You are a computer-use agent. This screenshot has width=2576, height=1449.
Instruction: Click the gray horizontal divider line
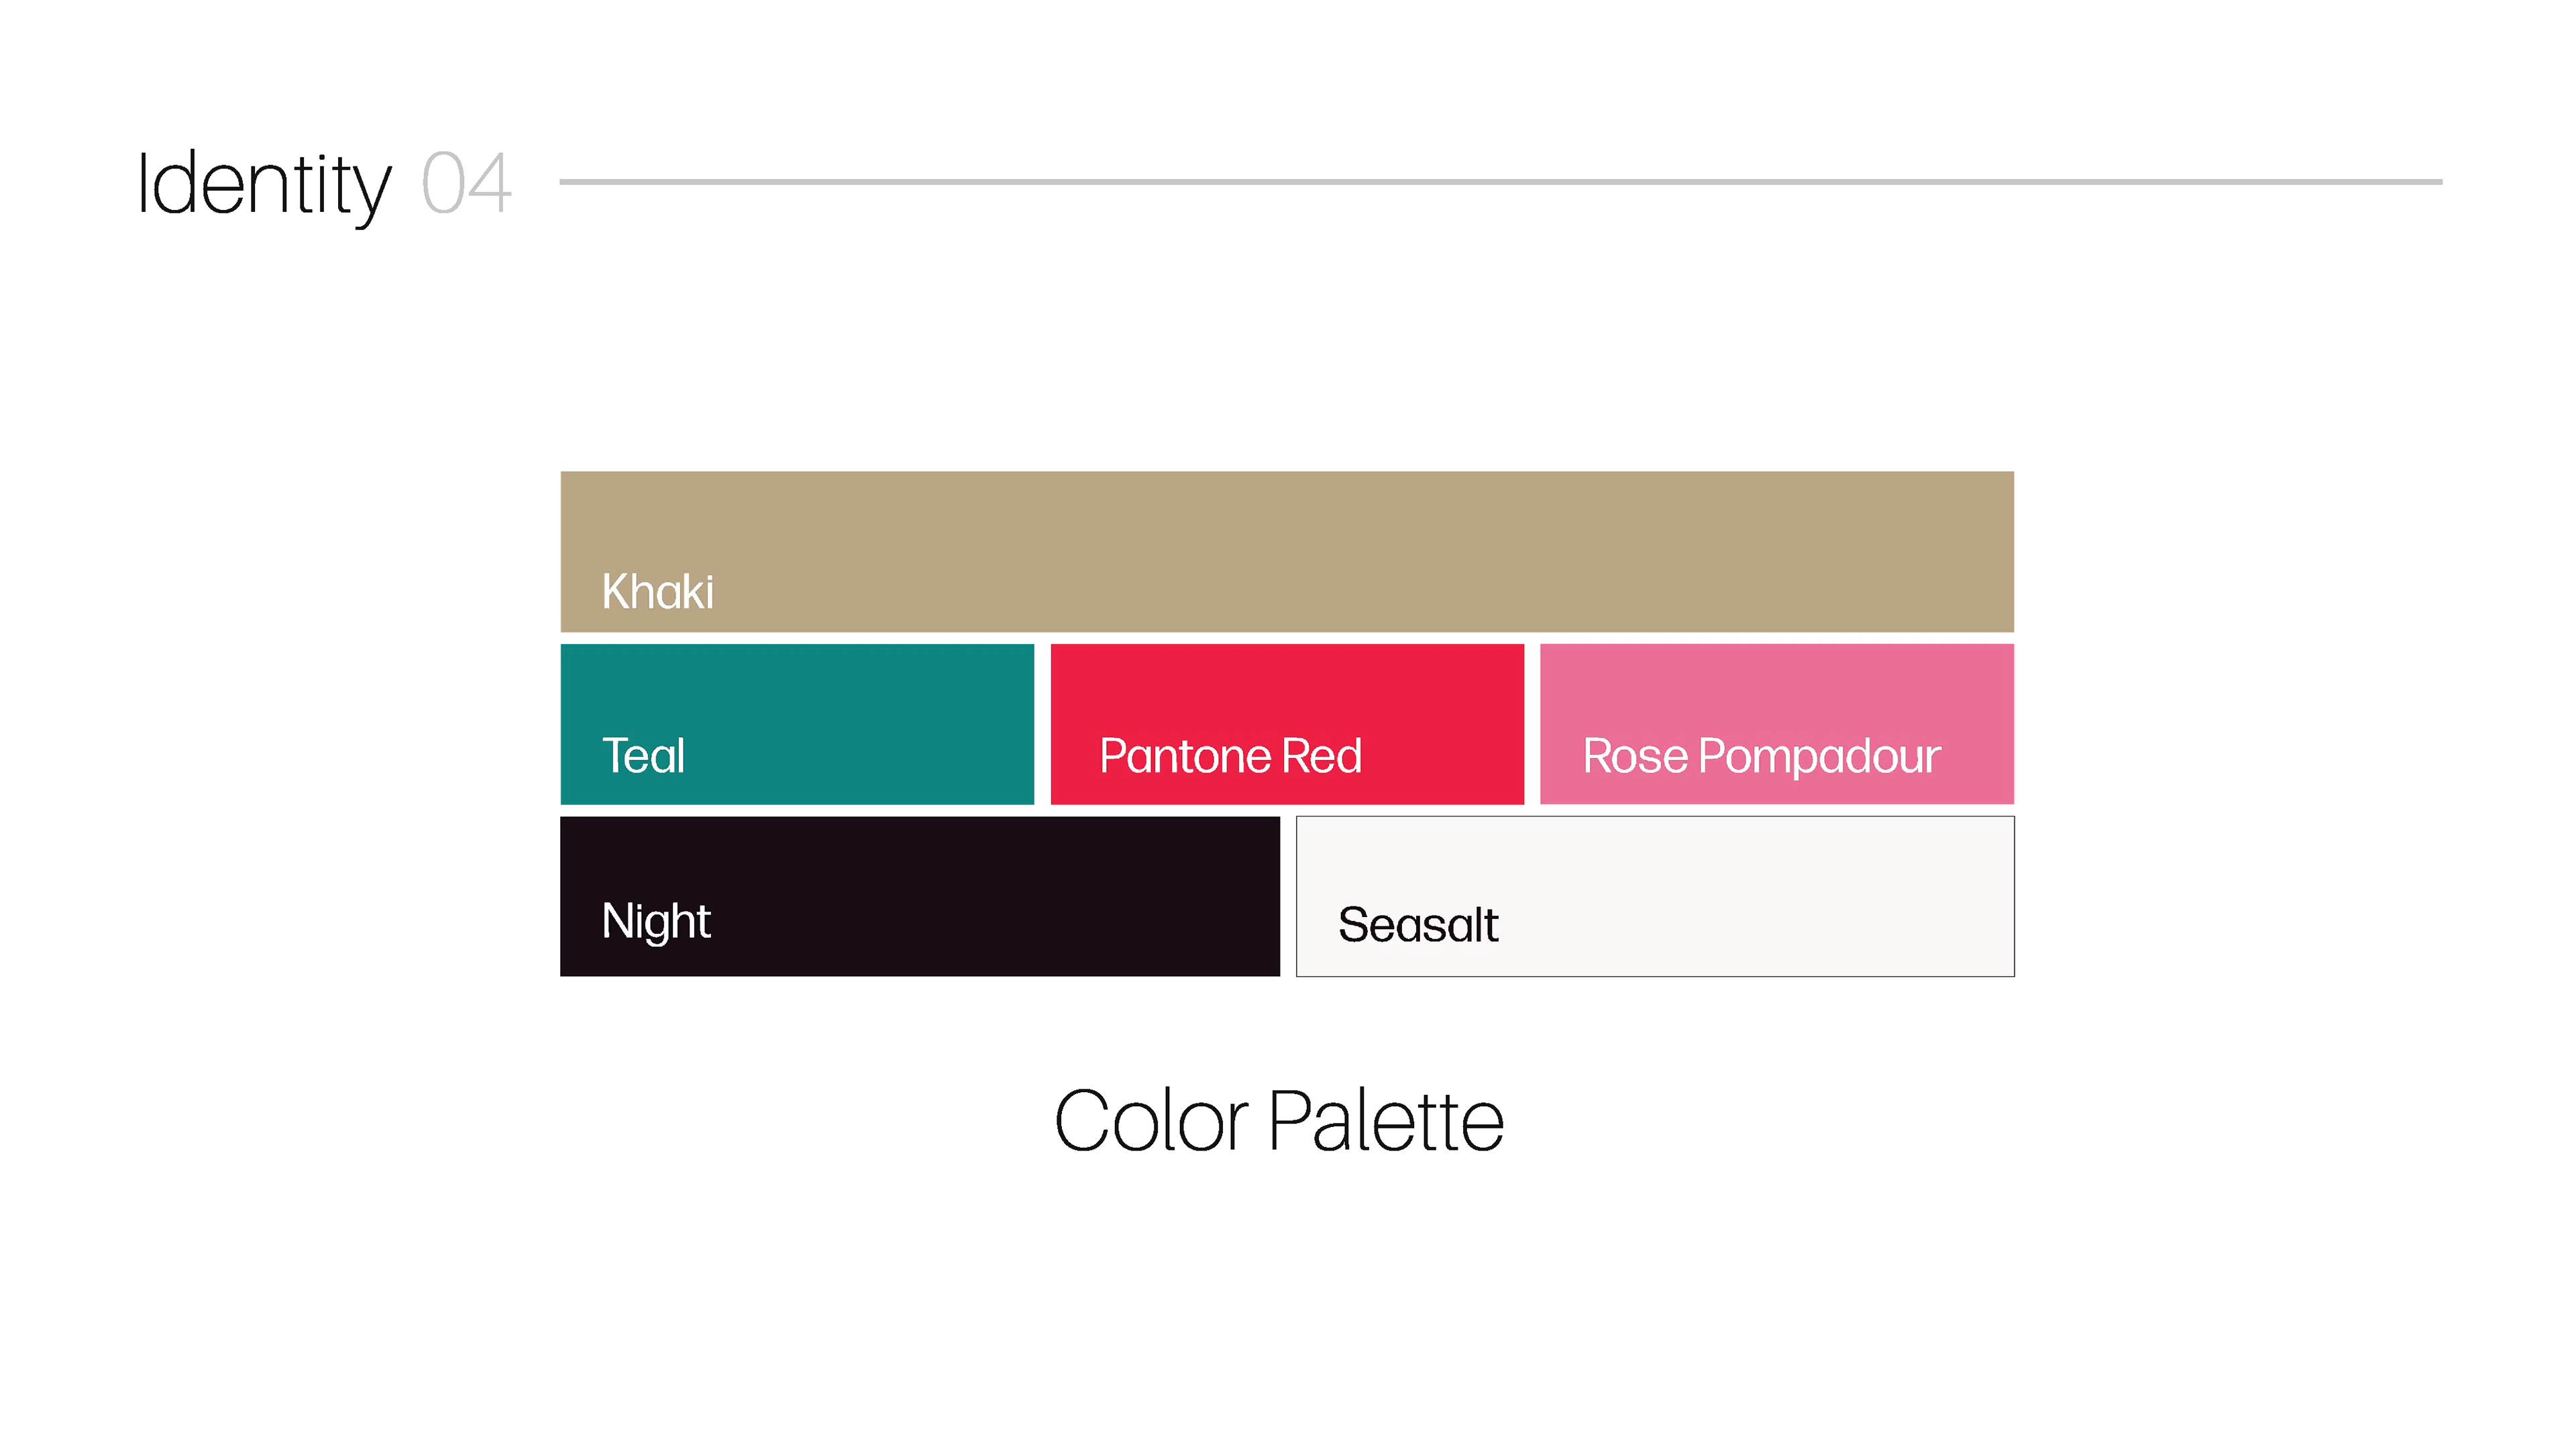(x=1500, y=182)
